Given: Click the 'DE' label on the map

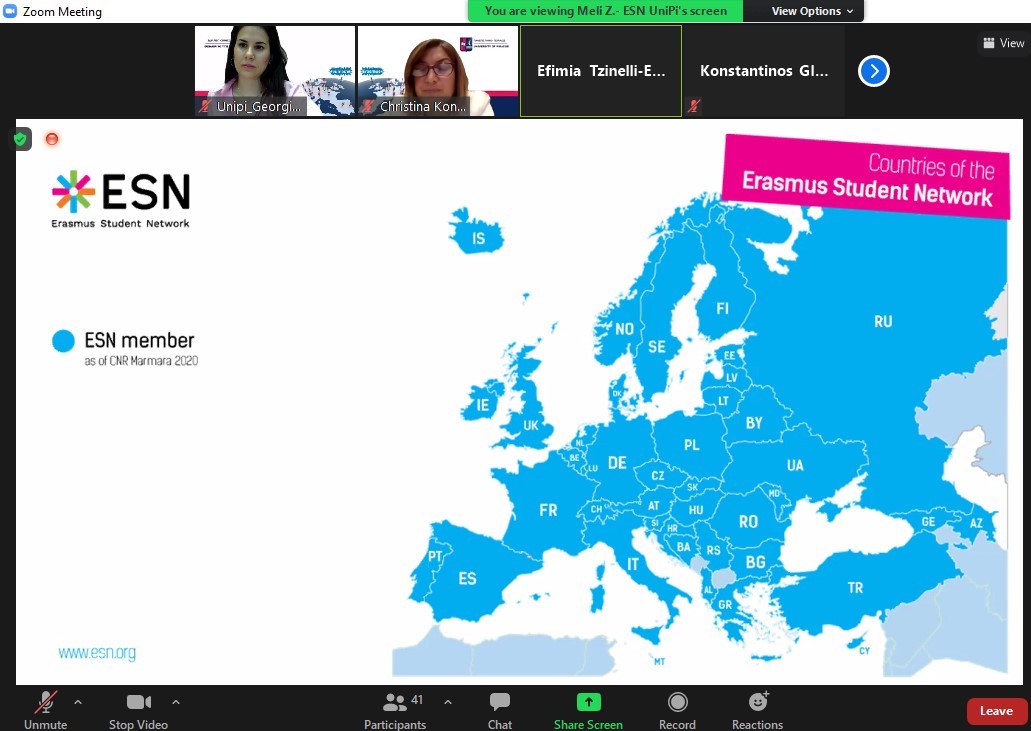Looking at the screenshot, I should point(617,463).
